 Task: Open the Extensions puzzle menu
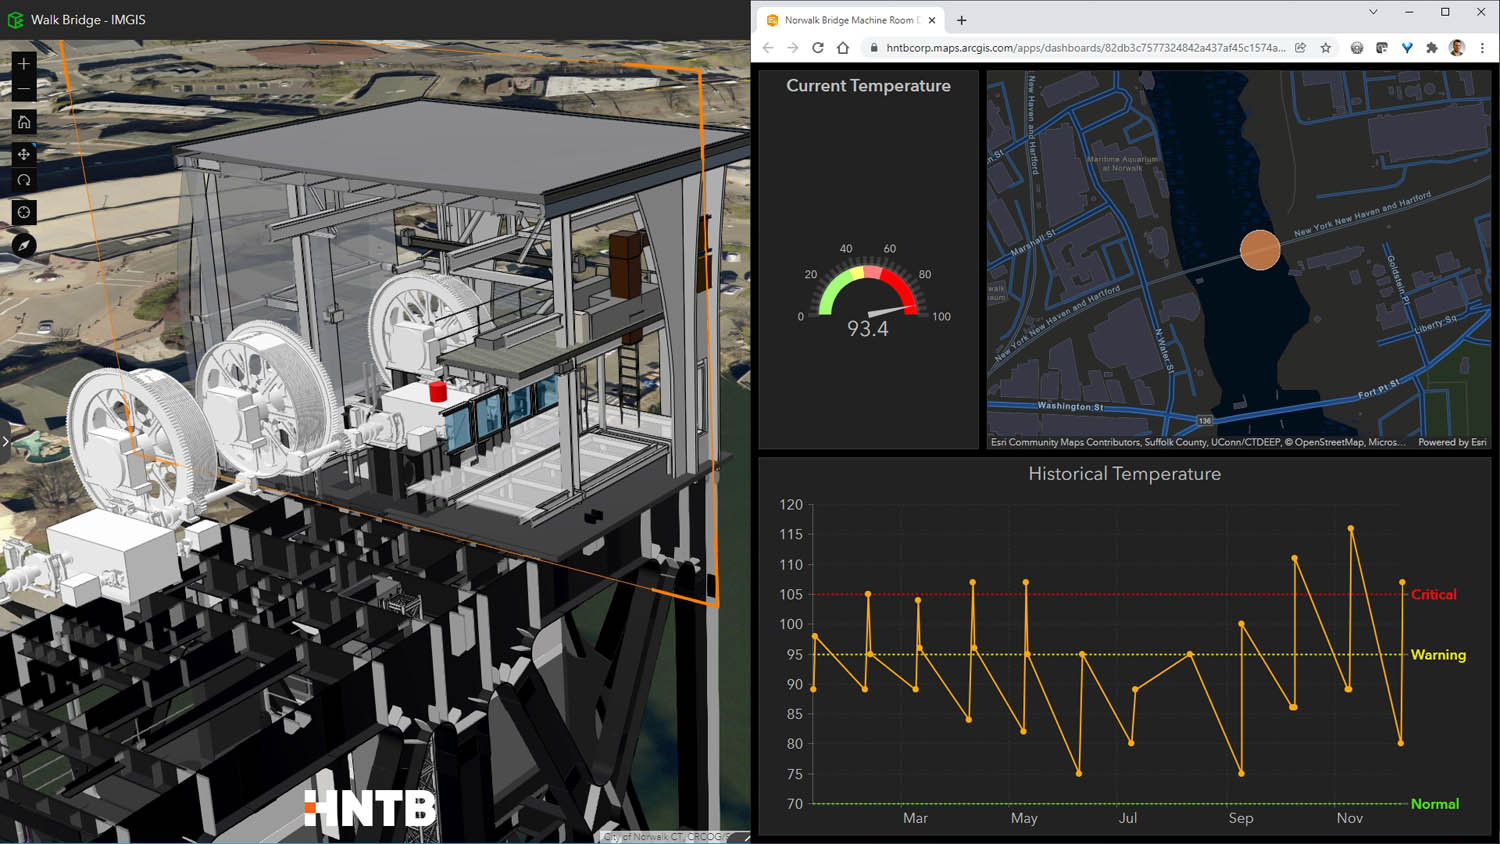[1432, 48]
